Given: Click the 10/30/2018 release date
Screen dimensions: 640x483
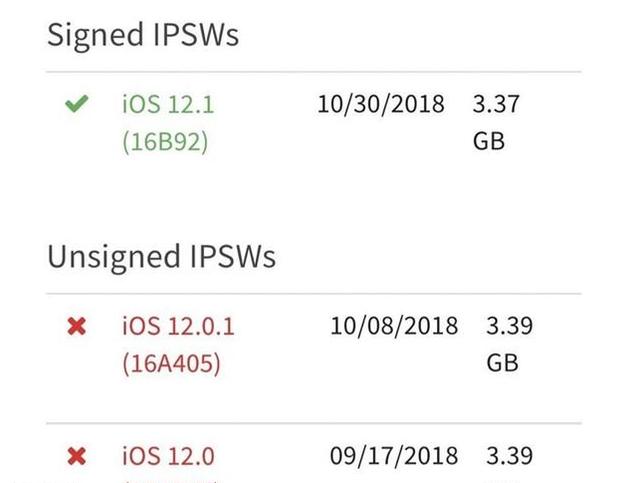Looking at the screenshot, I should (x=381, y=104).
